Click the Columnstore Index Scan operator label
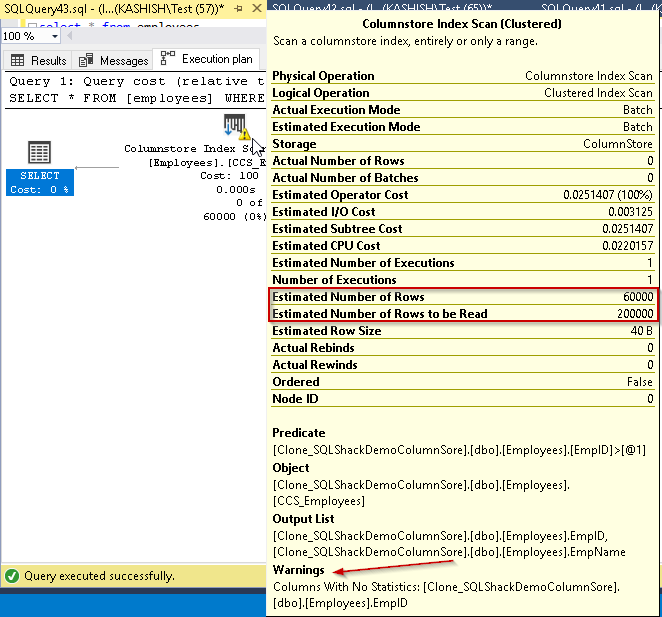662x617 pixels. coord(194,149)
